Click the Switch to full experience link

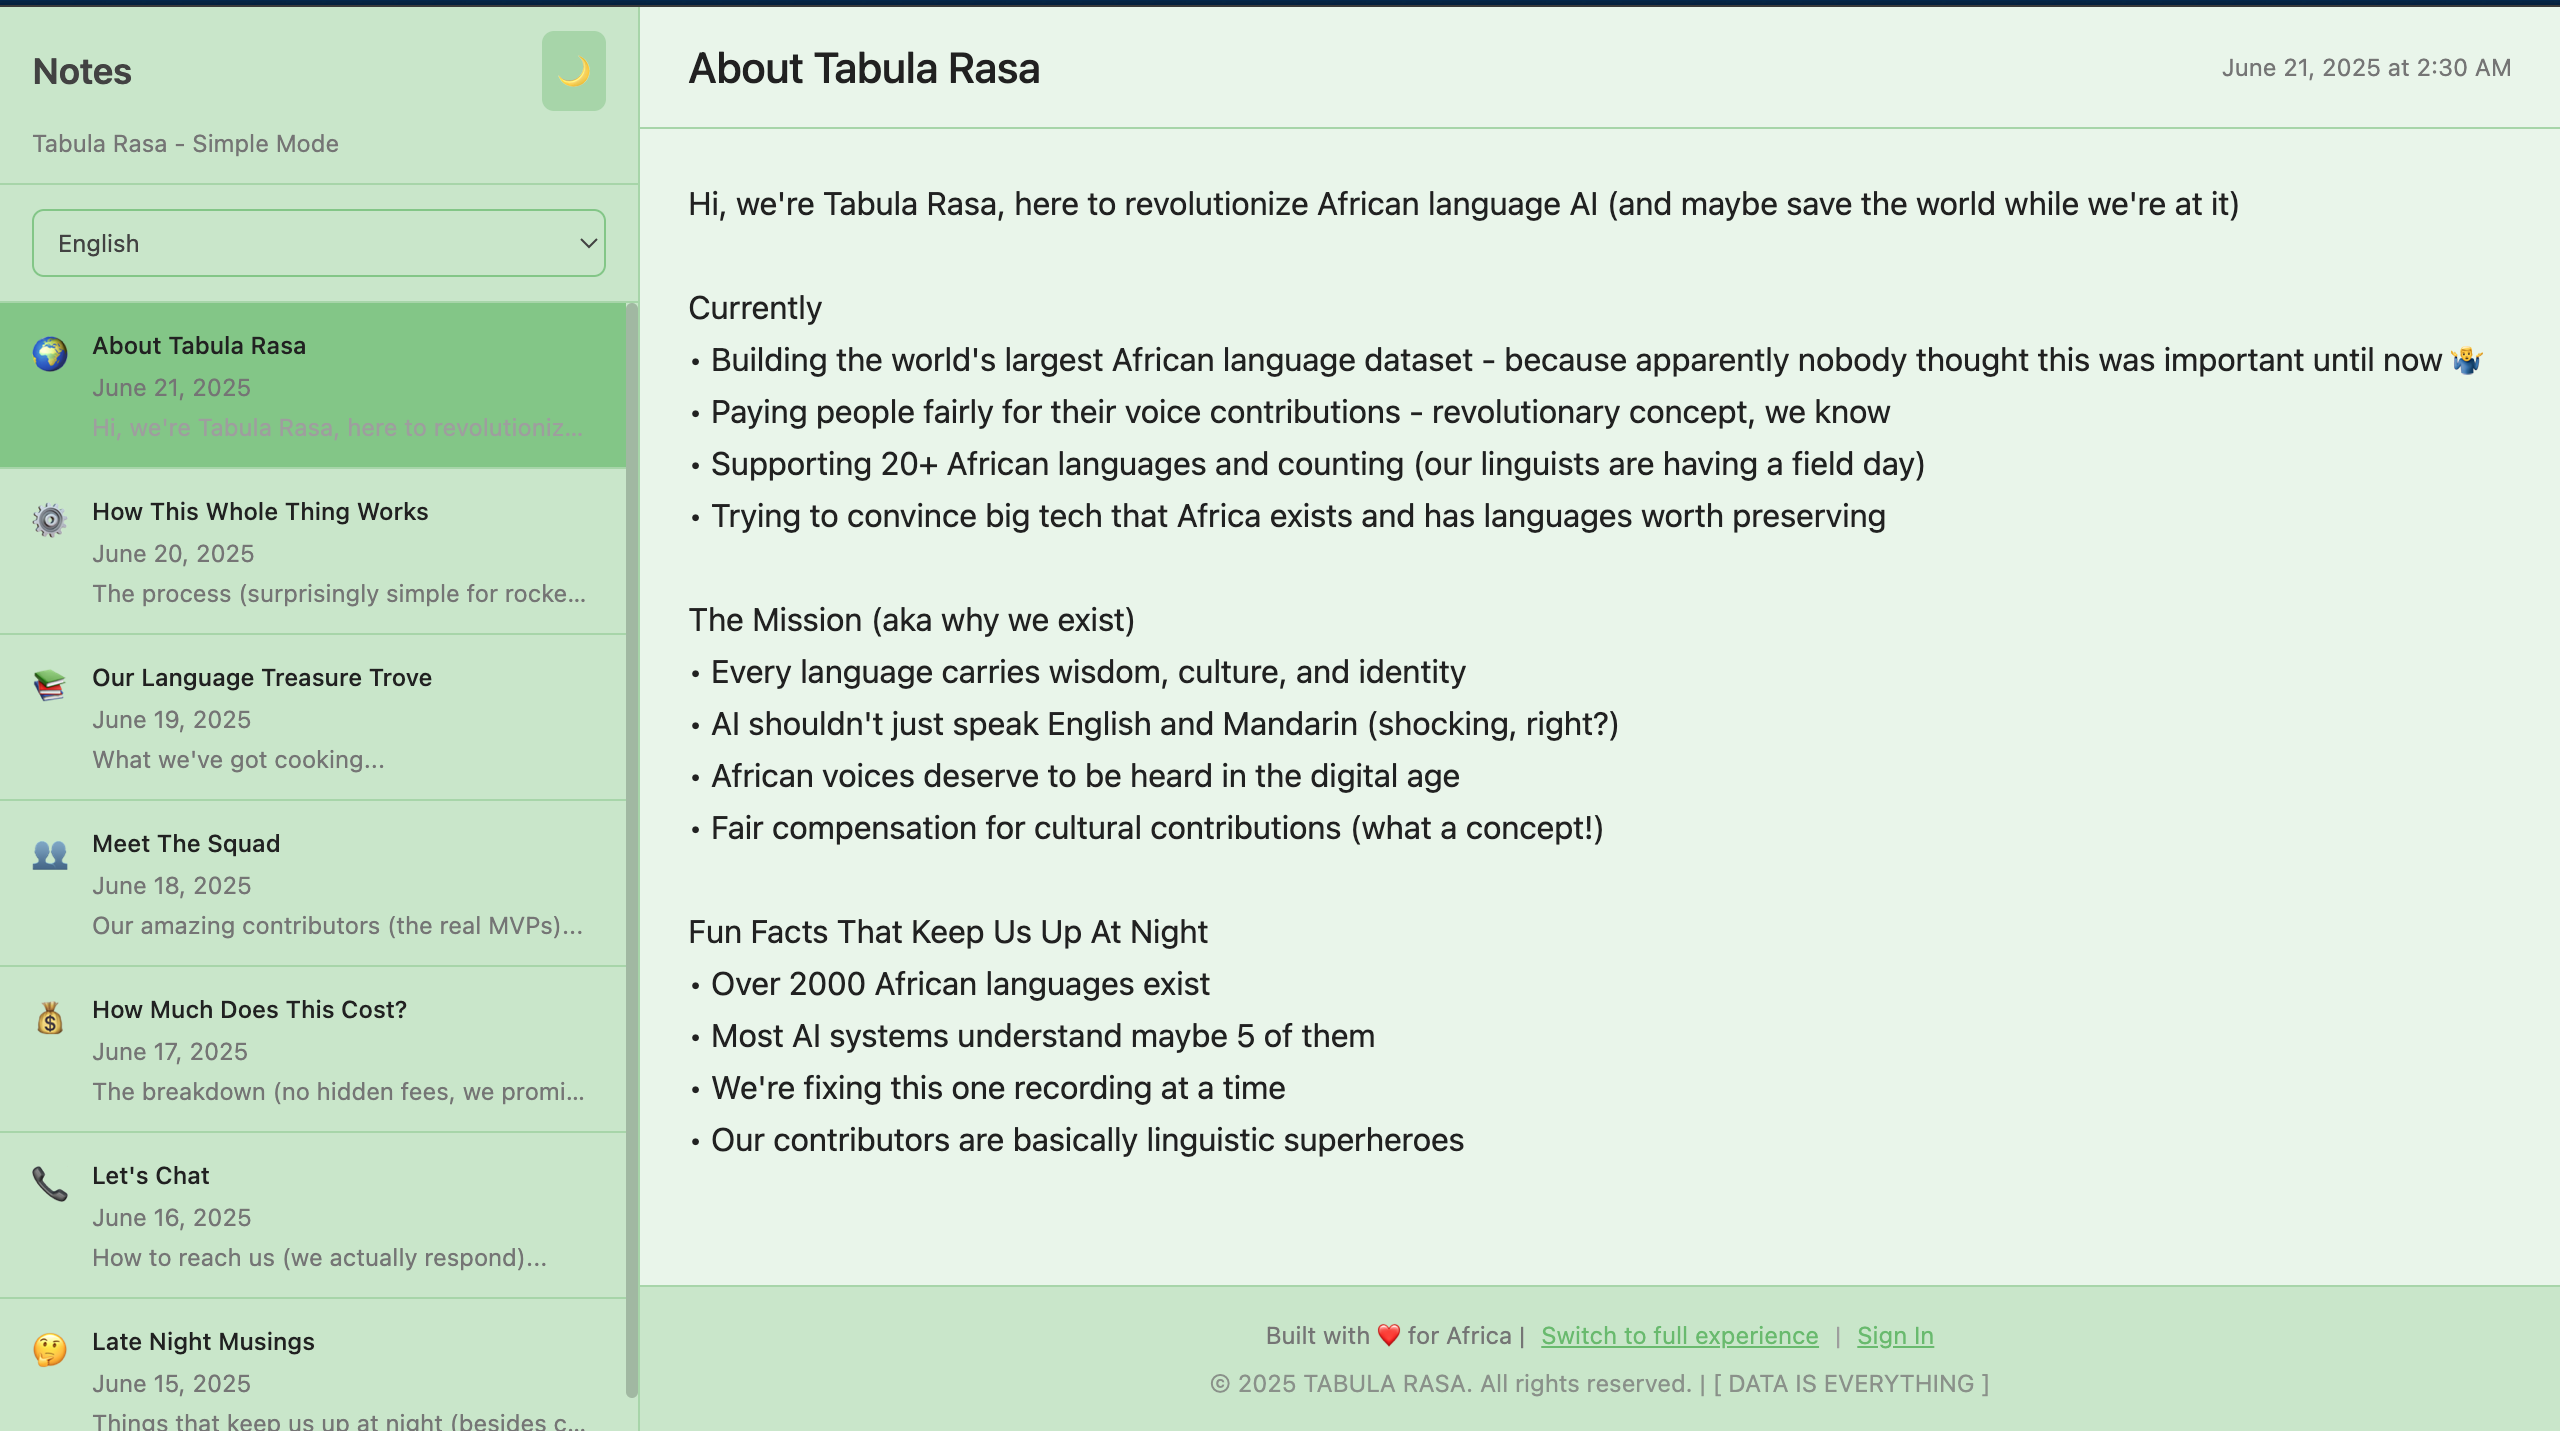pos(1679,1336)
